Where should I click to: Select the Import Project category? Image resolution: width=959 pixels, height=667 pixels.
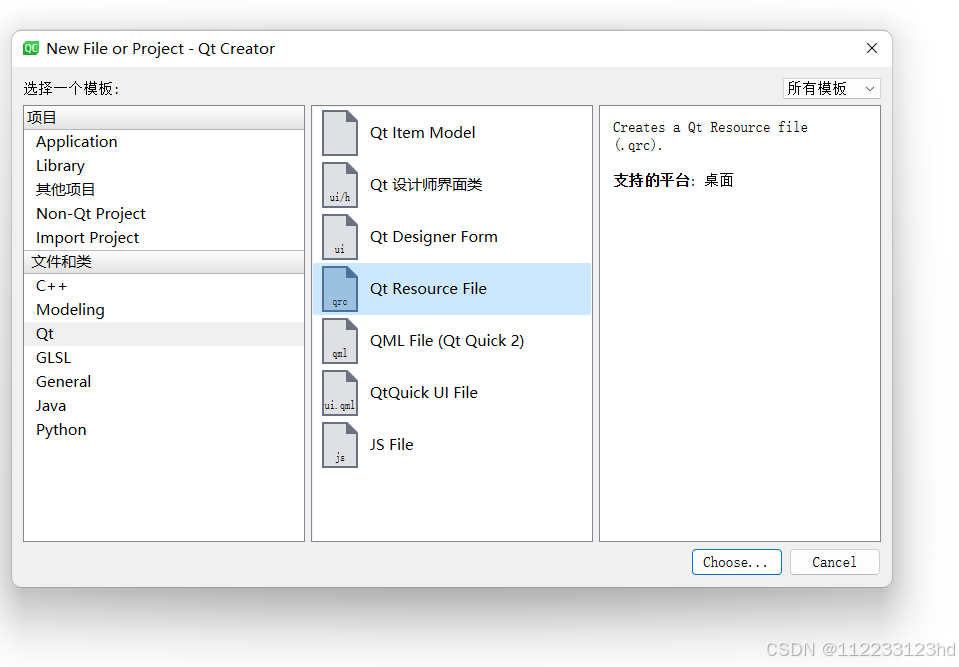click(163, 237)
